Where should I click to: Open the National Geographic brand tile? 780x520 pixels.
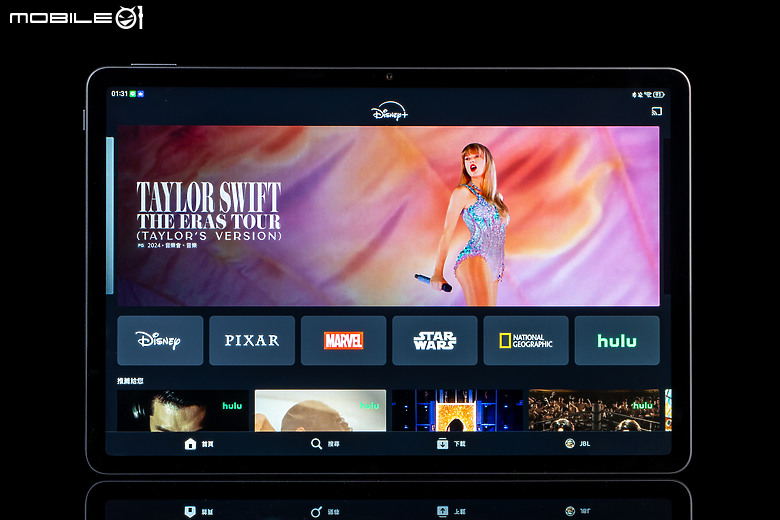point(526,340)
